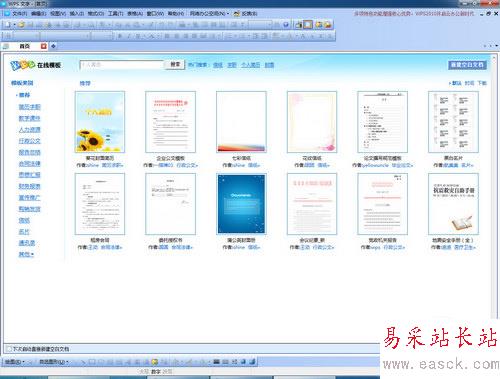Tick the start-with-blank-document checkbox

click(x=9, y=349)
